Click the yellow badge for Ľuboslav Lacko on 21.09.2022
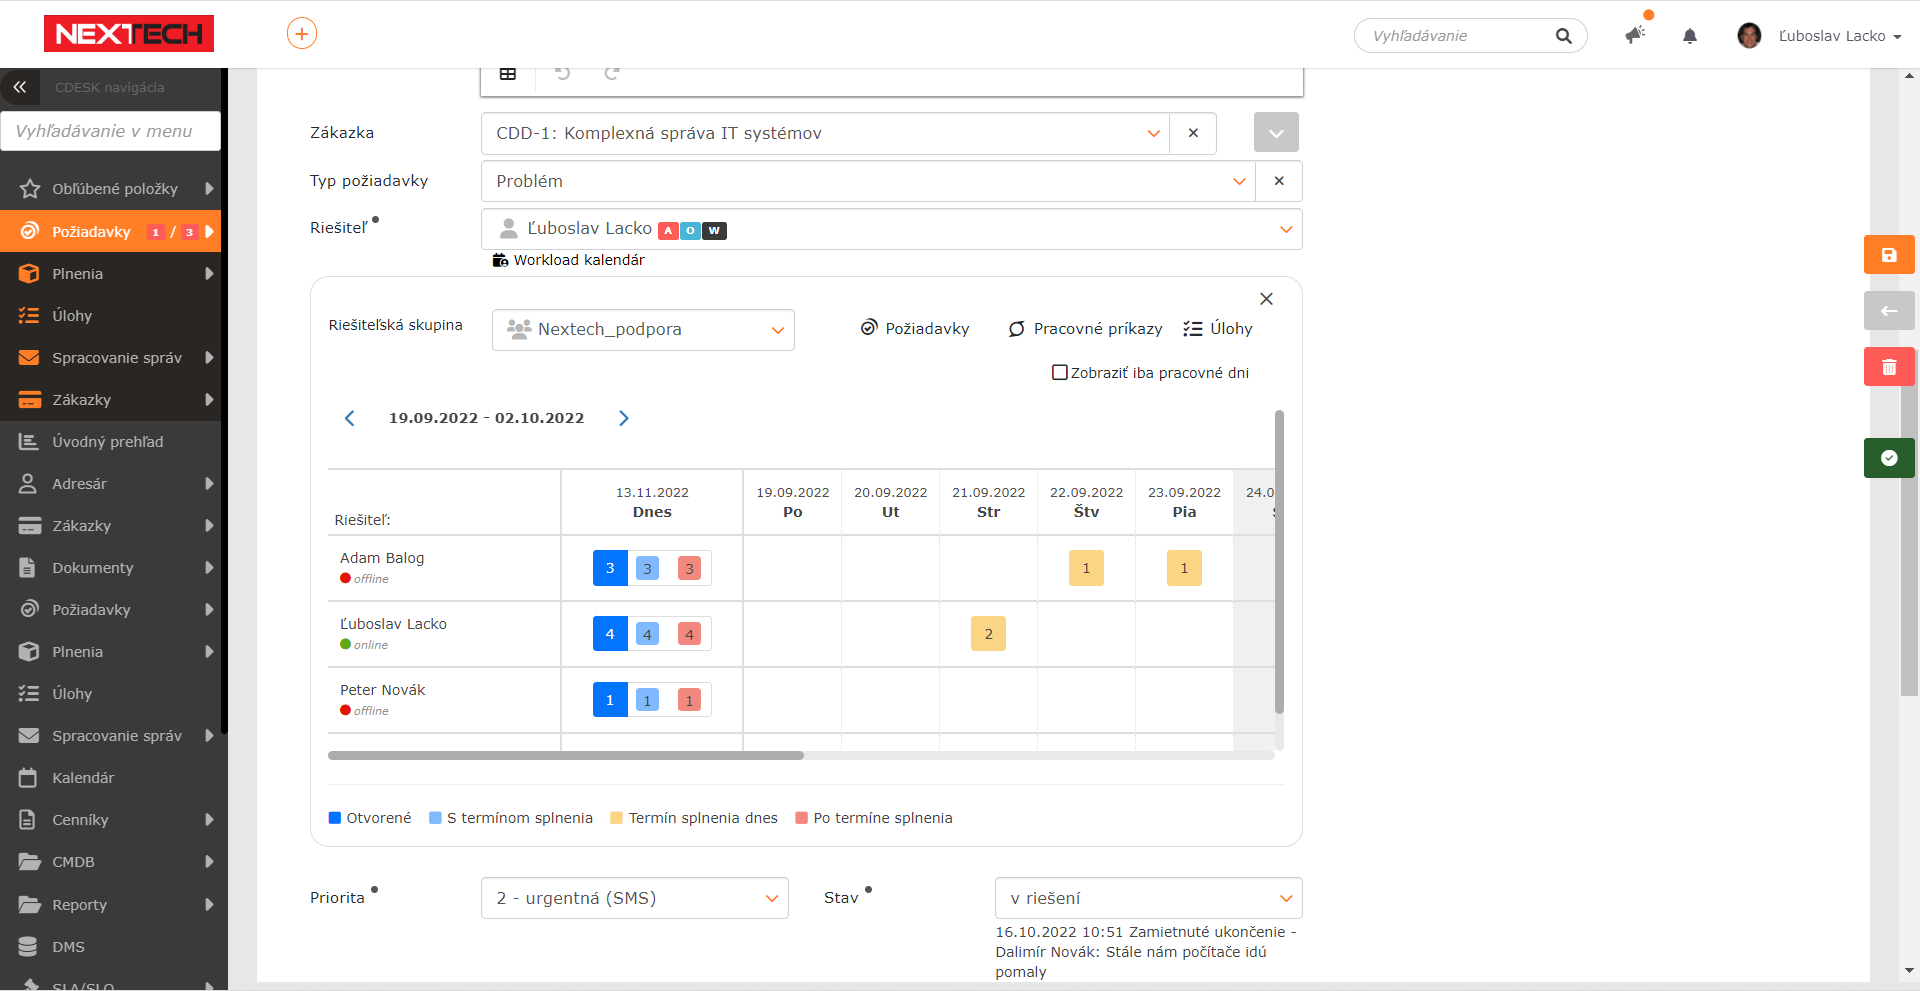Viewport: 1920px width, 991px height. coord(988,634)
